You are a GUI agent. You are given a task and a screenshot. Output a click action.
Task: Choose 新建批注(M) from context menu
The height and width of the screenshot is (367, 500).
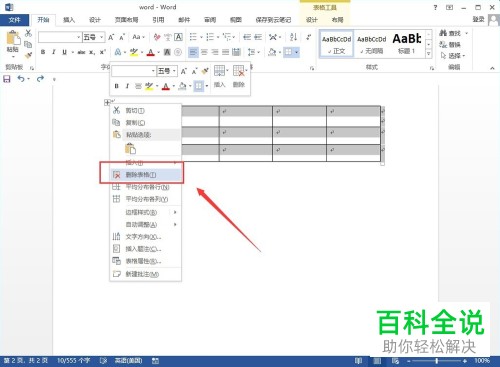coord(146,274)
